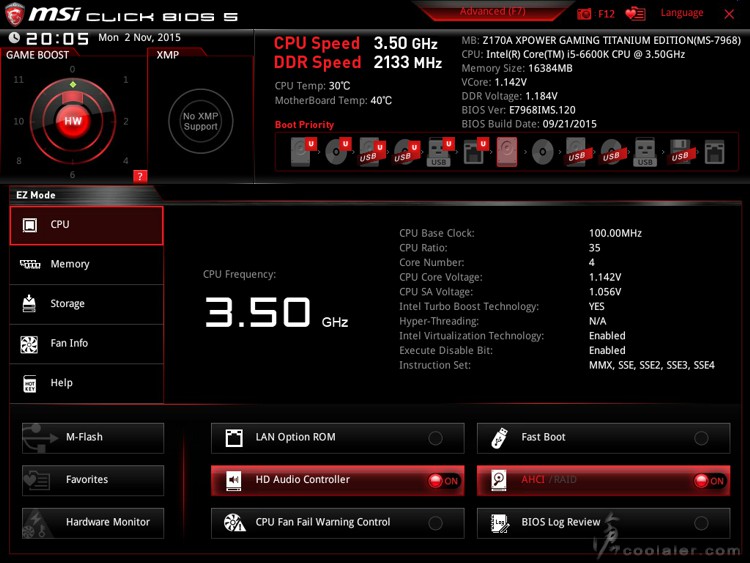Screen dimensions: 750x563
Task: Select the UEFI USB key boot icon
Action: point(440,152)
